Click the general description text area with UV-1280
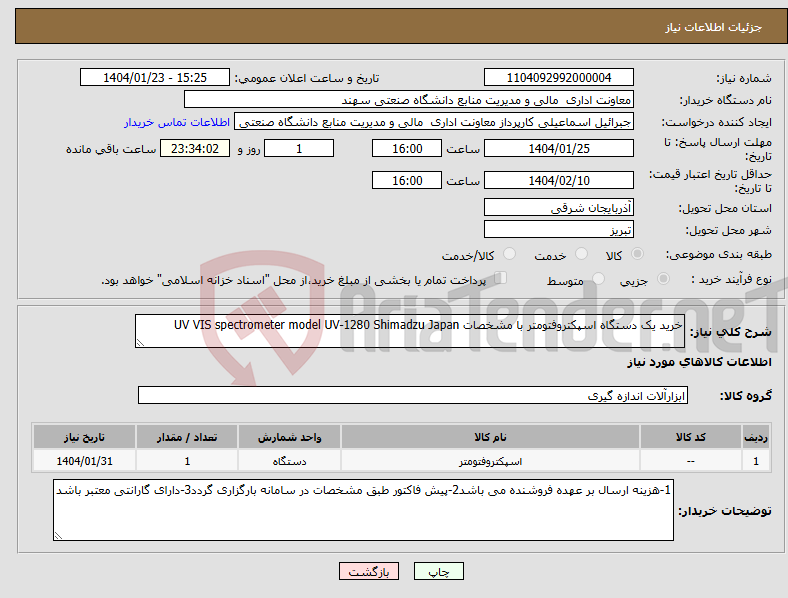 [410, 331]
